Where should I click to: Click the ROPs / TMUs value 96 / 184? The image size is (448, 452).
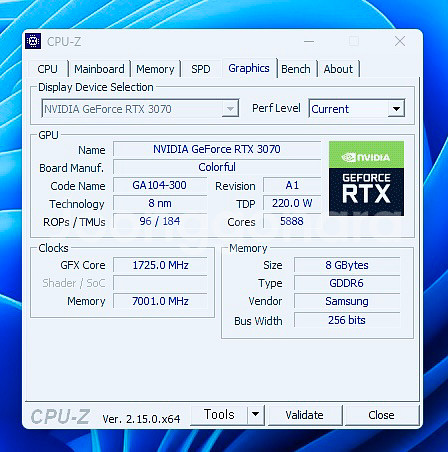click(160, 221)
